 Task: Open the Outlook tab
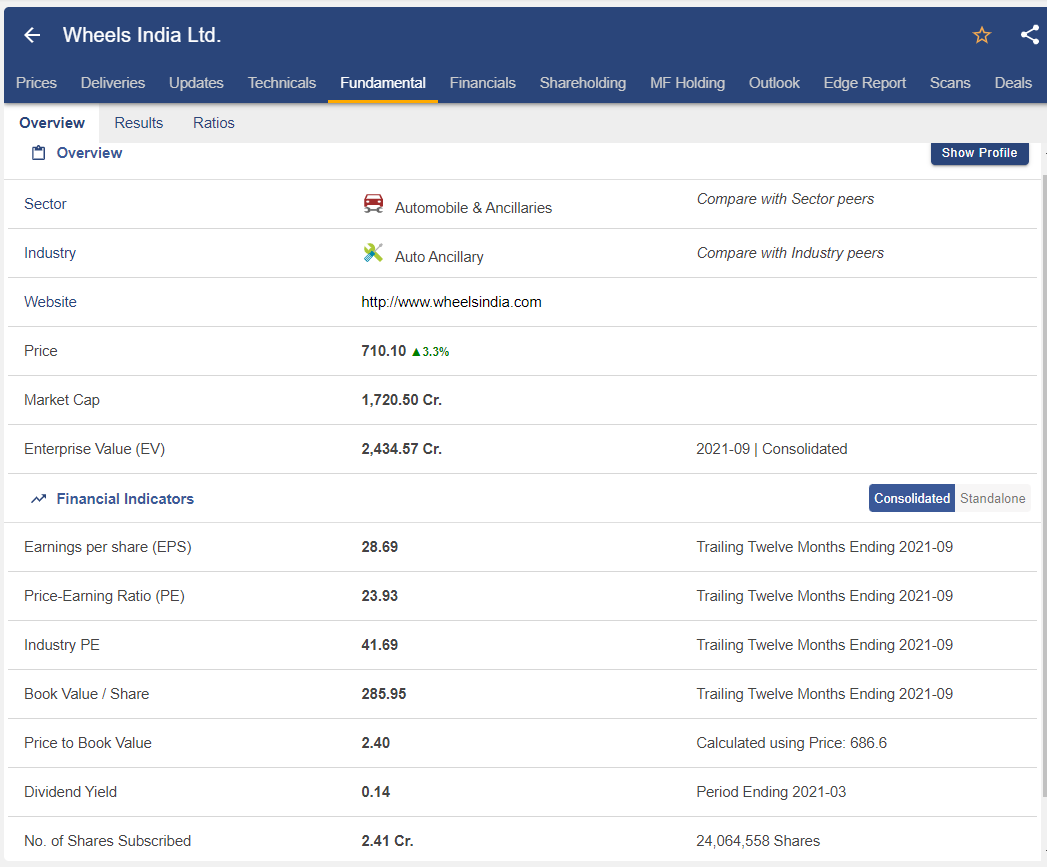pyautogui.click(x=774, y=83)
